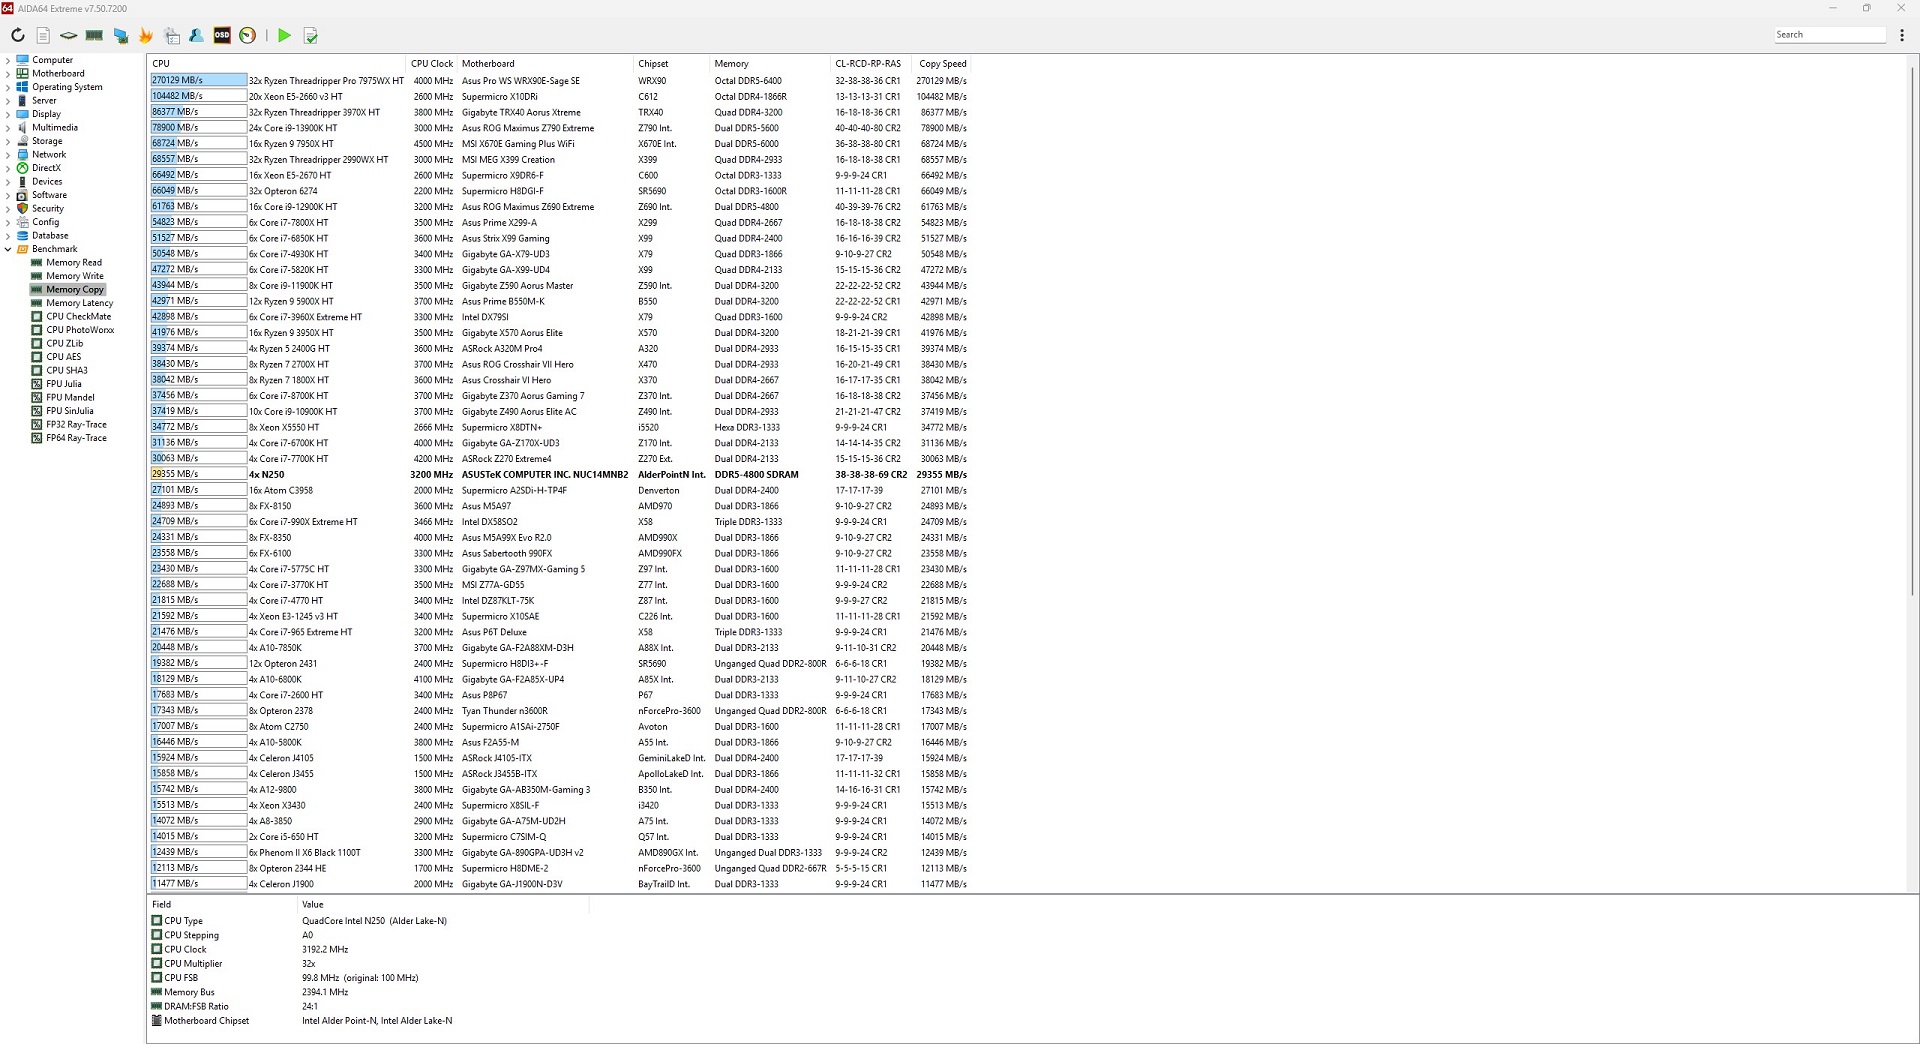Sort by the Chipset column header
1920x1044 pixels.
point(672,63)
